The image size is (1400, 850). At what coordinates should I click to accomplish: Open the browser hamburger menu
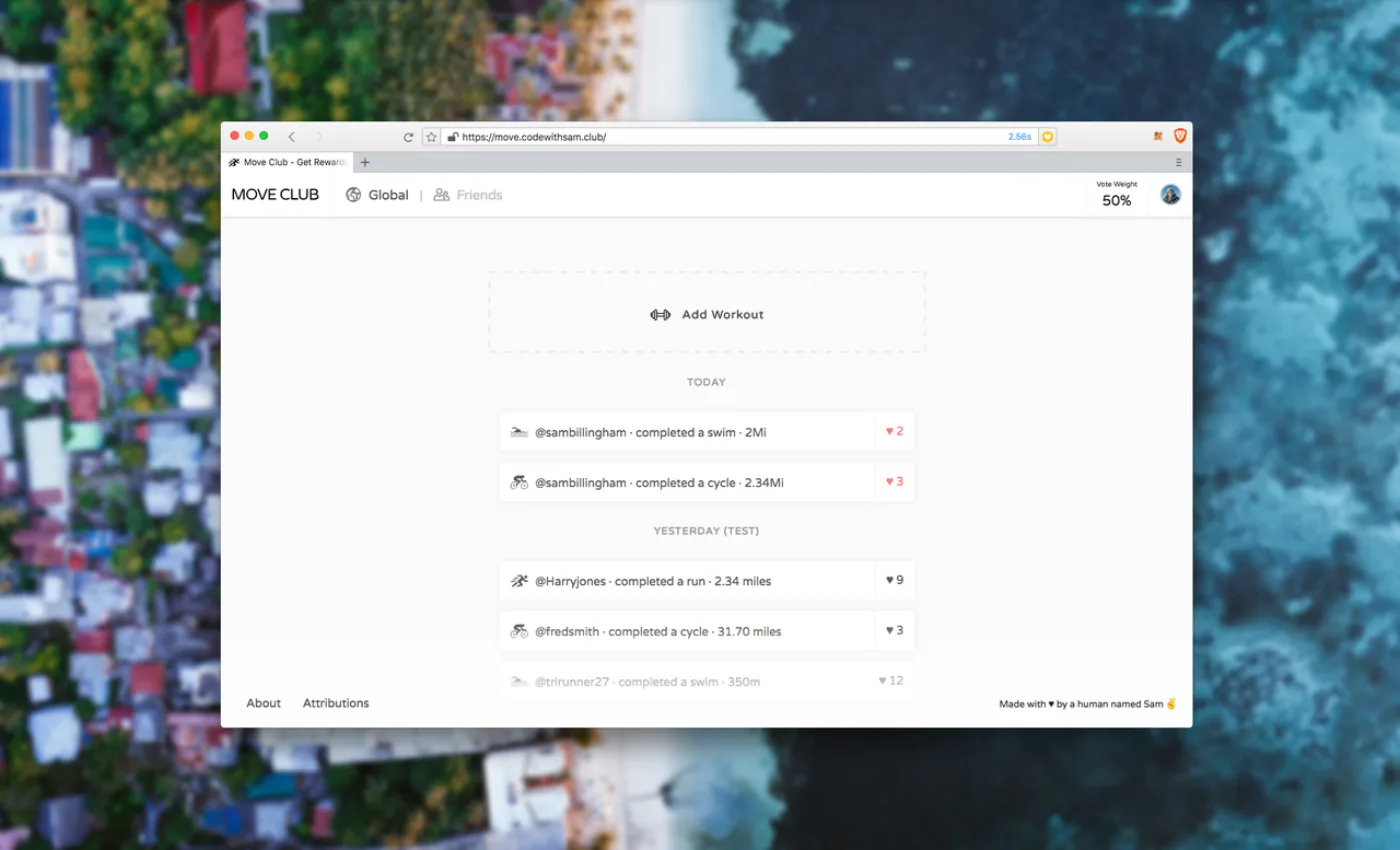(x=1178, y=162)
